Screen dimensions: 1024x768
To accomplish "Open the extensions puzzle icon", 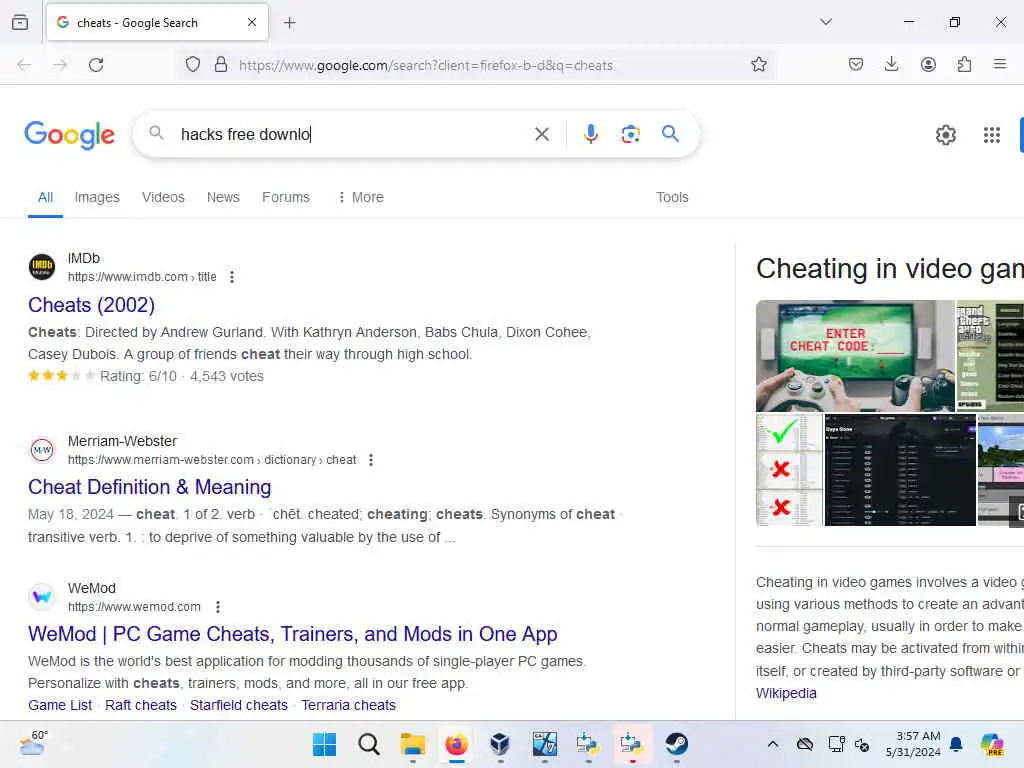I will (964, 64).
